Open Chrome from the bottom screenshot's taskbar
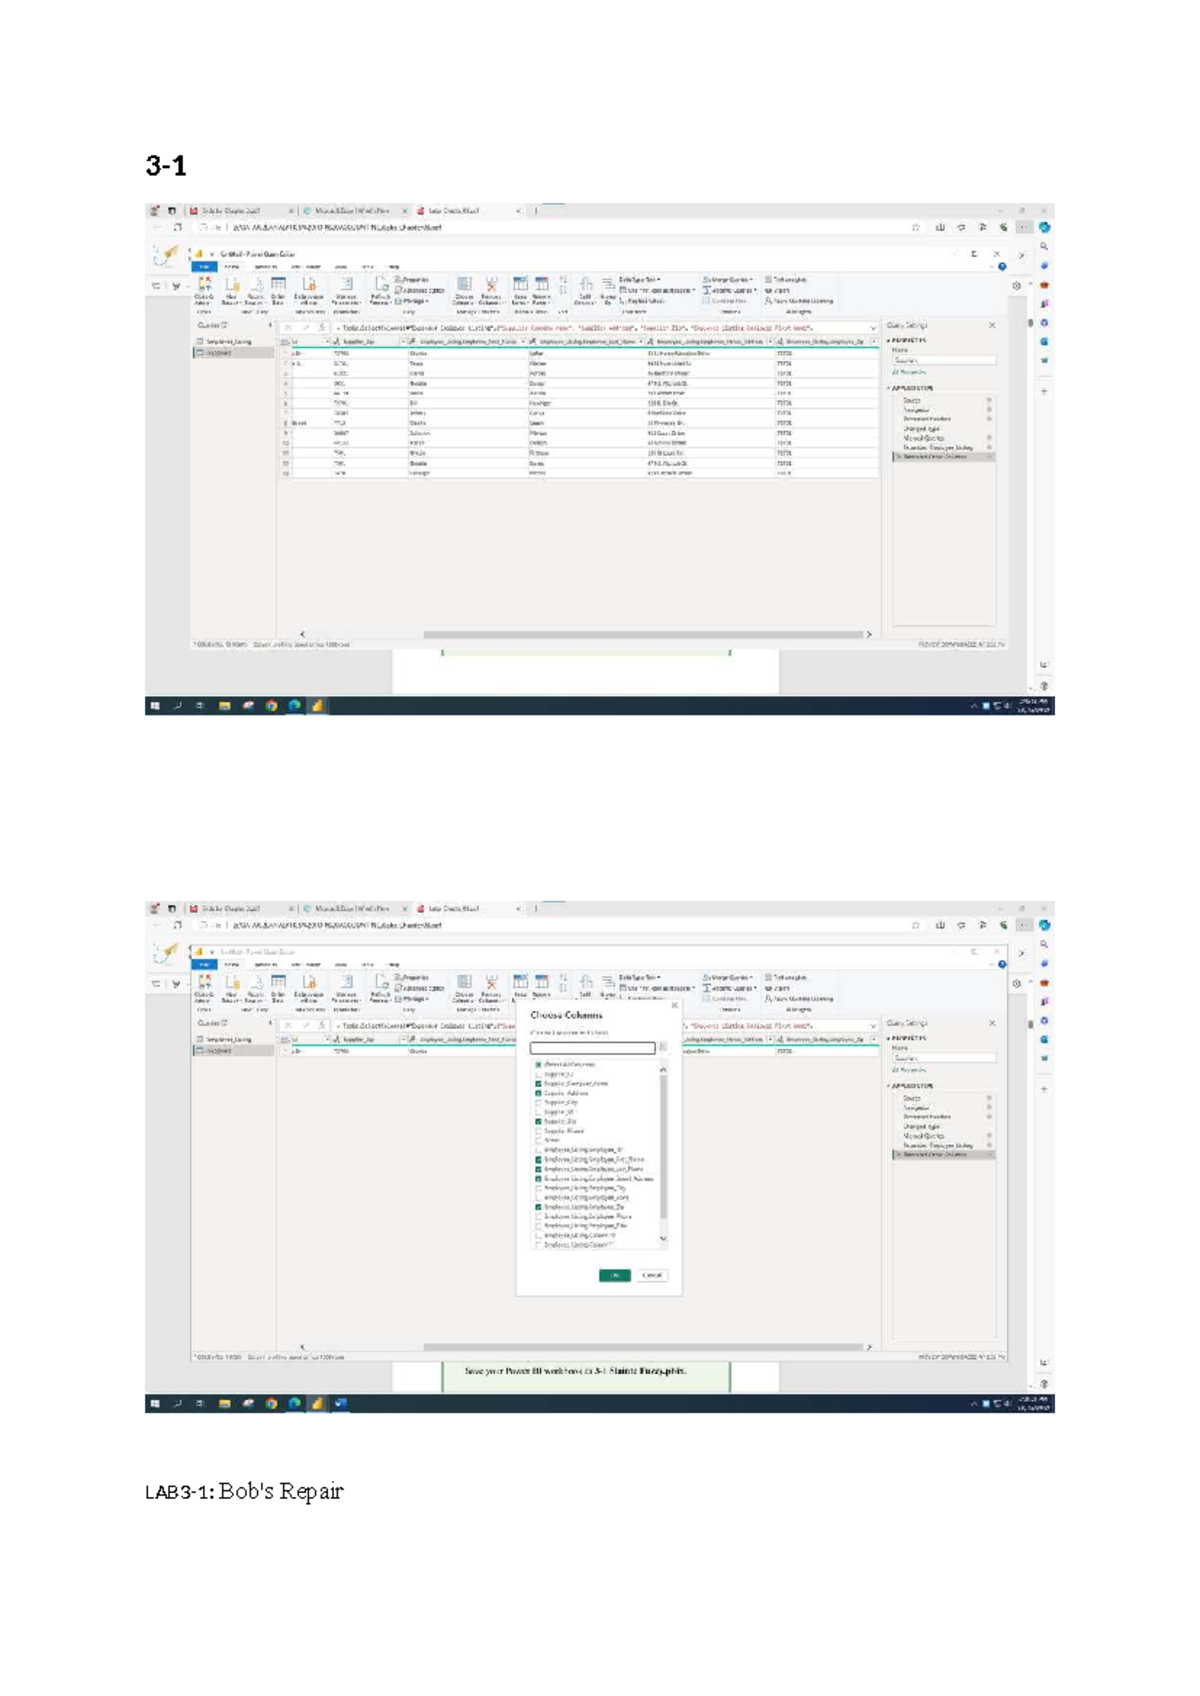The width and height of the screenshot is (1200, 1696). tap(271, 1403)
